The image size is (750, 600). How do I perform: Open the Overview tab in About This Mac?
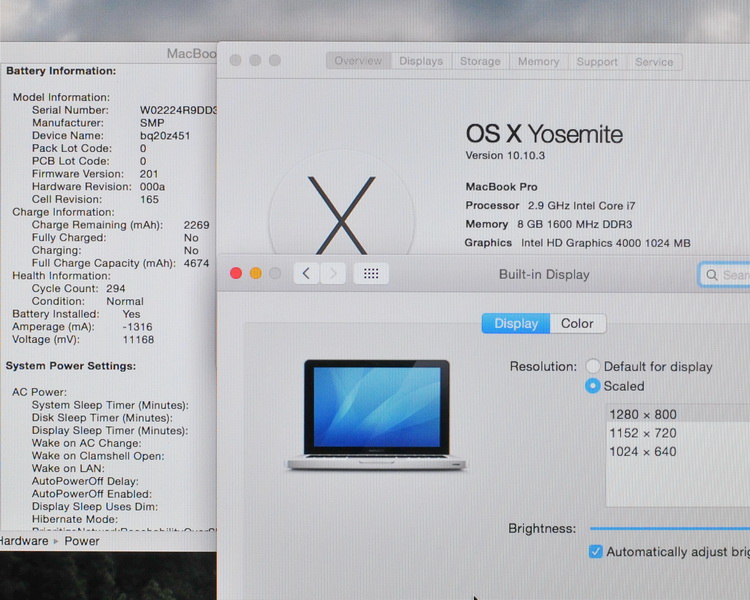tap(358, 61)
